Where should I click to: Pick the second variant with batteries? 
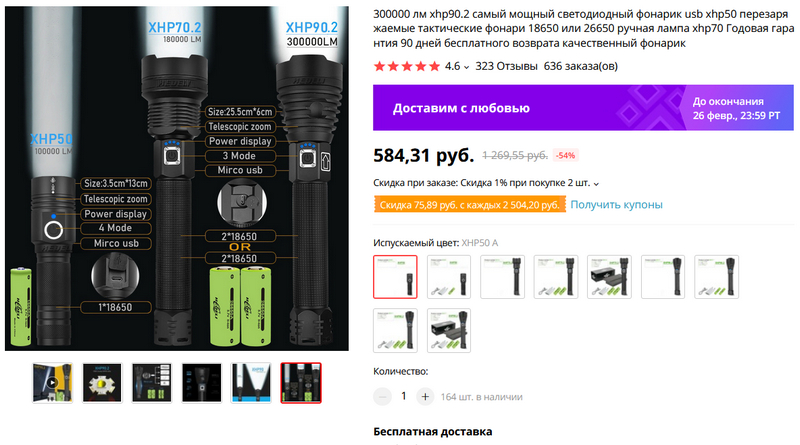[448, 277]
